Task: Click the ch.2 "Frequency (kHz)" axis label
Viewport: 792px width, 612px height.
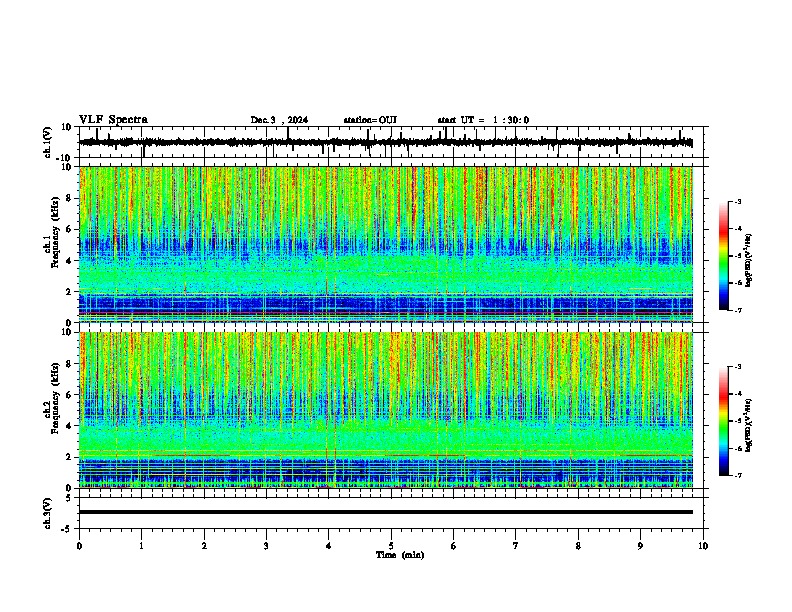Action: (55, 398)
